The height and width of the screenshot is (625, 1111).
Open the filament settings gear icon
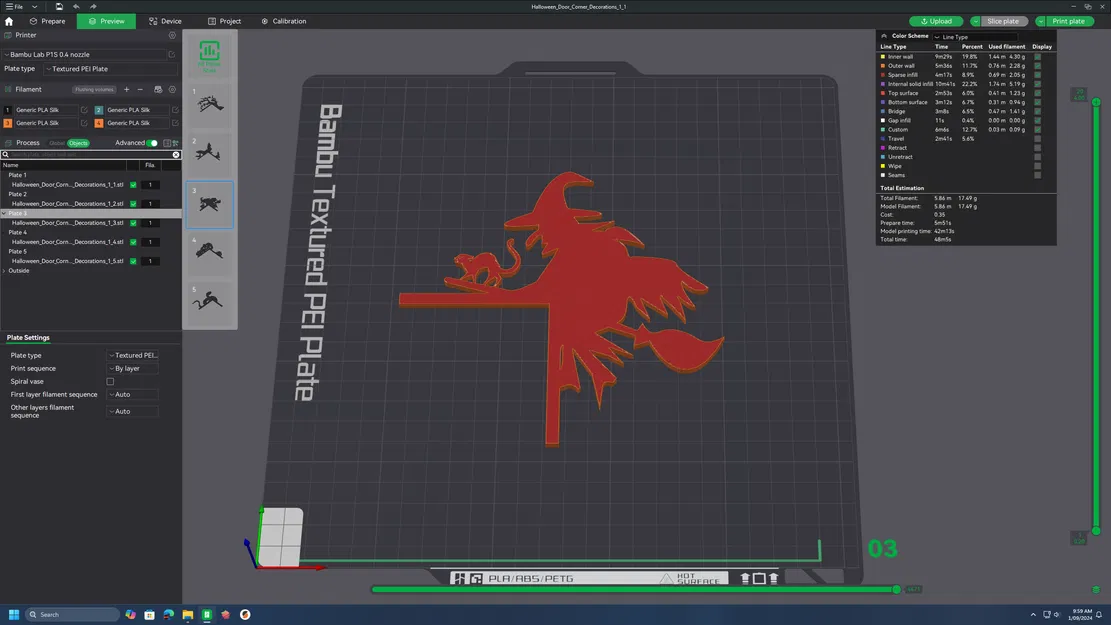pos(171,89)
